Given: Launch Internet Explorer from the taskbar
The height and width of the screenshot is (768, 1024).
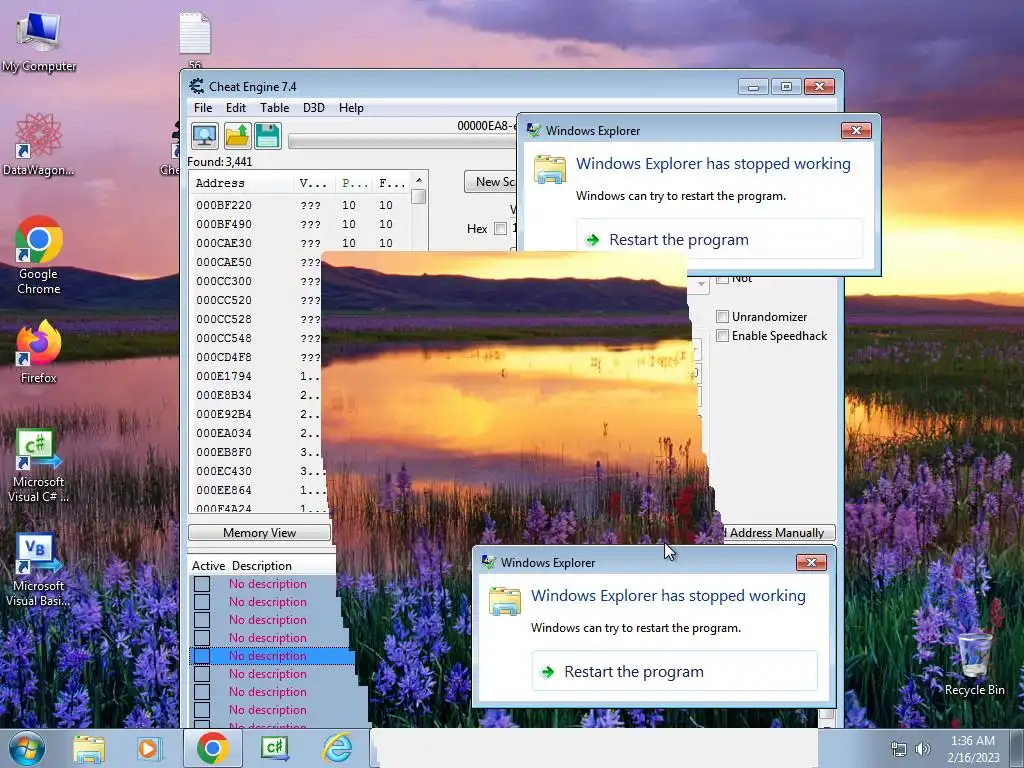Looking at the screenshot, I should click(x=338, y=748).
